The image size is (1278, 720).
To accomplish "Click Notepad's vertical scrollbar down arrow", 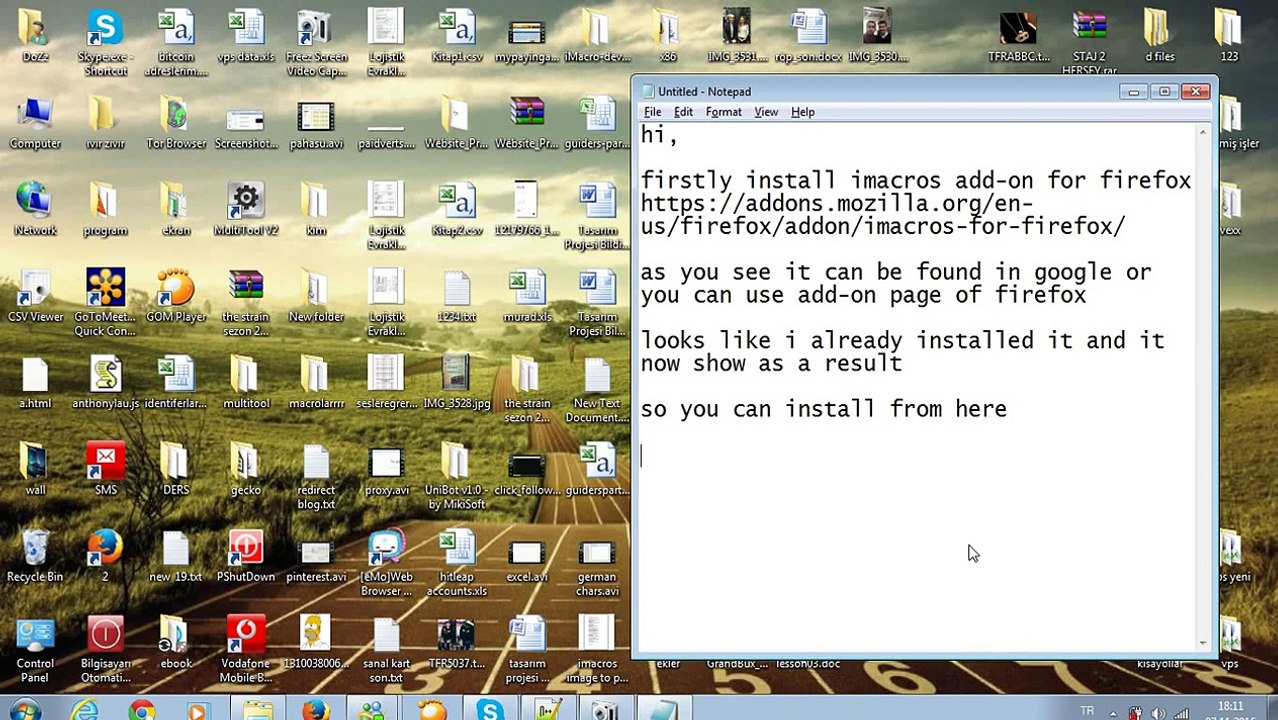I will (x=1202, y=641).
